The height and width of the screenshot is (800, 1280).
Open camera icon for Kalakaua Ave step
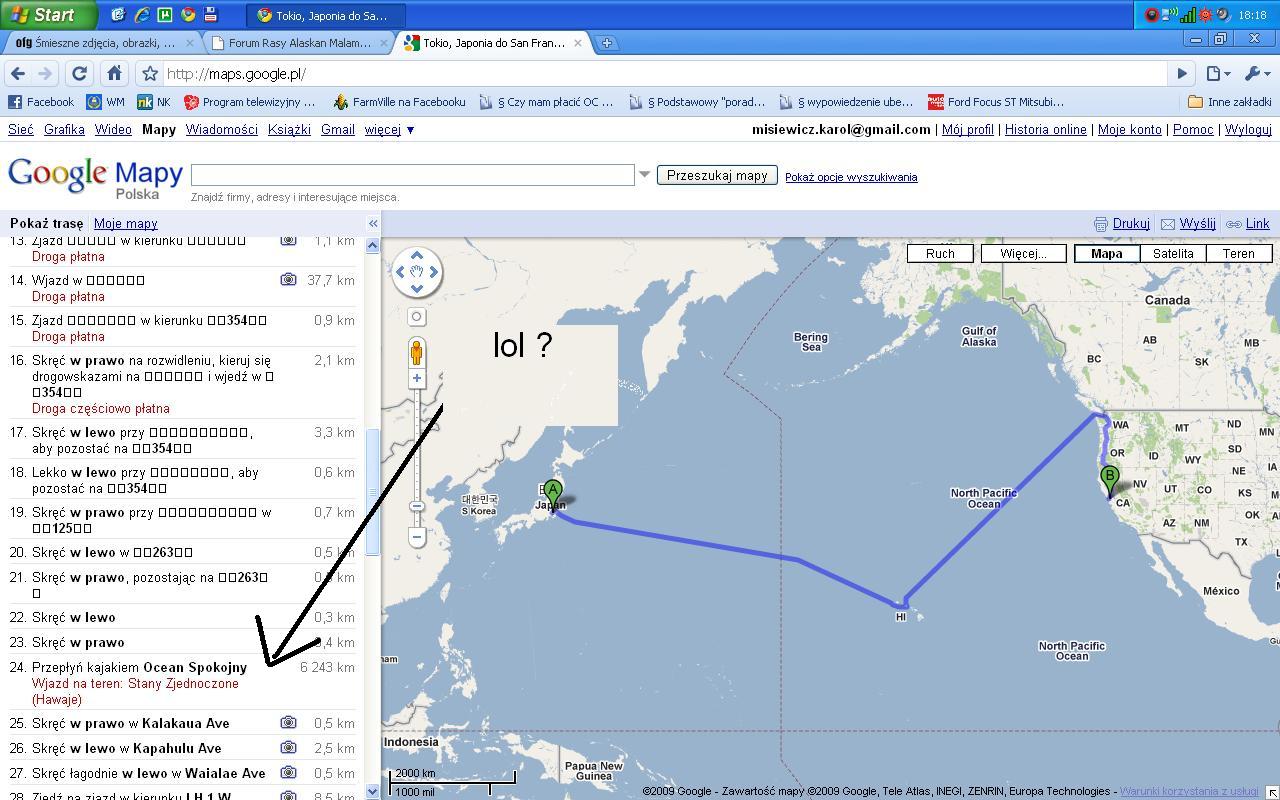(x=288, y=723)
